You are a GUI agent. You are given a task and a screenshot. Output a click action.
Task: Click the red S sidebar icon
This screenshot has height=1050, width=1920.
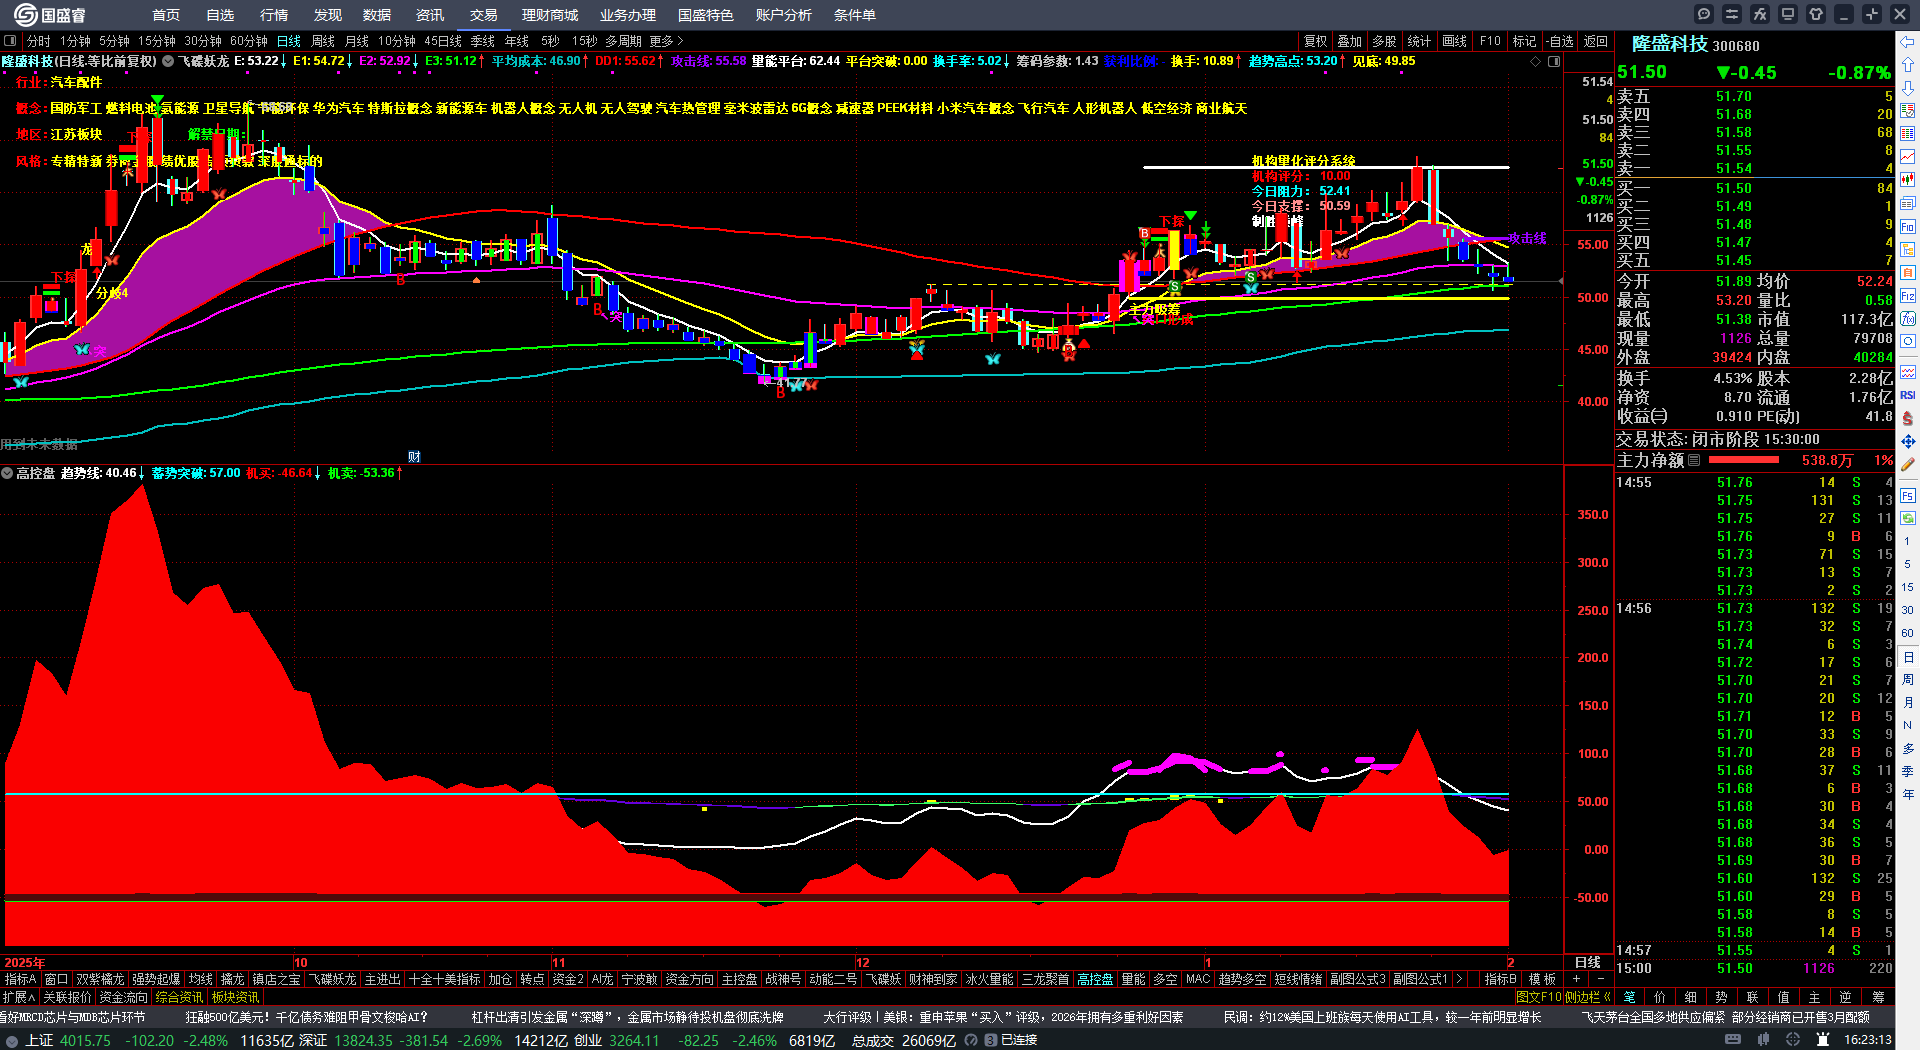tap(1908, 418)
